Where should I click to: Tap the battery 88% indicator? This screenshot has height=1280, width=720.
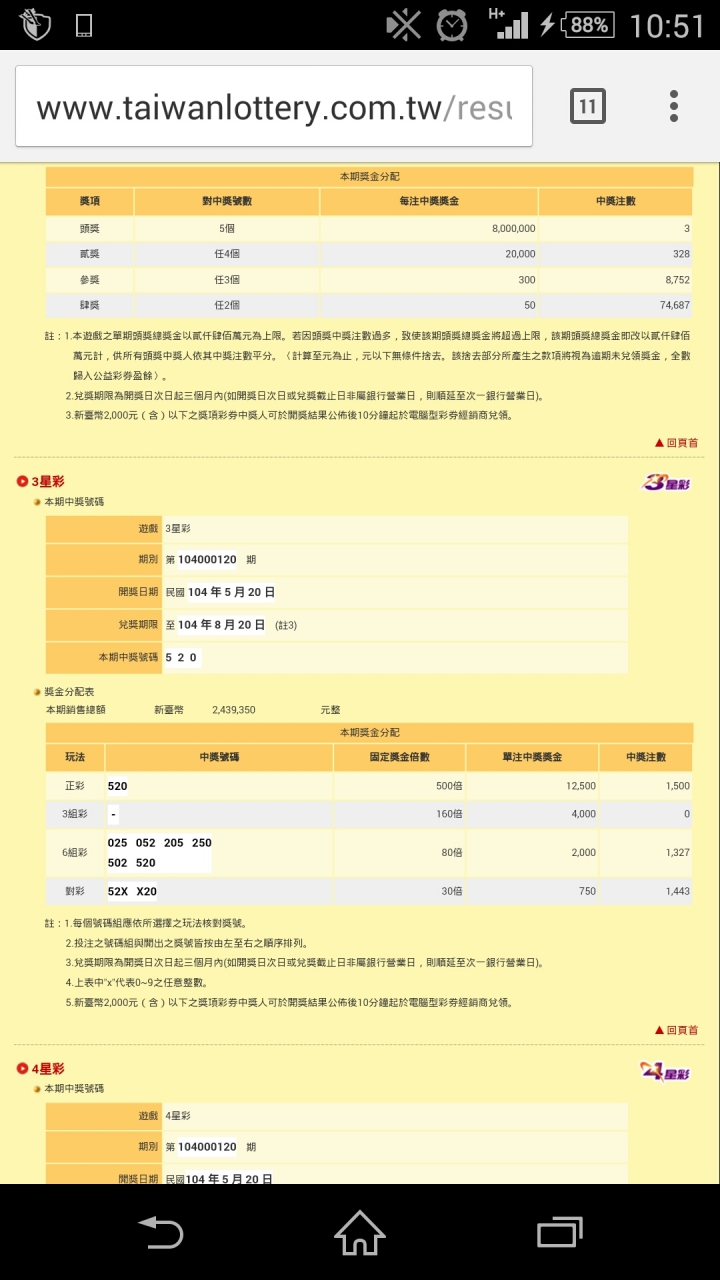pos(589,25)
